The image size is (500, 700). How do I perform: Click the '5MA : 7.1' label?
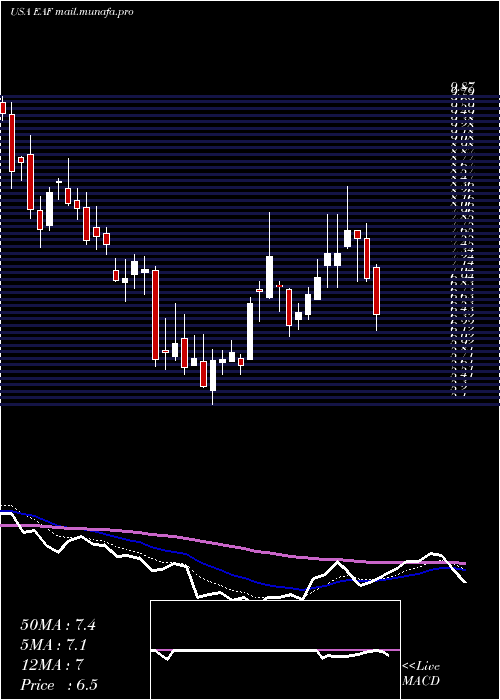pos(54,645)
